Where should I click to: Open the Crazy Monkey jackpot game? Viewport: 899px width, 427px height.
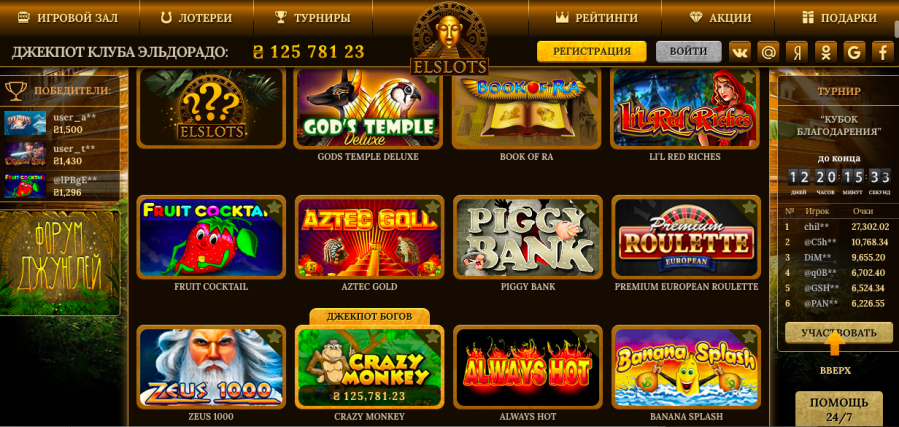click(369, 367)
